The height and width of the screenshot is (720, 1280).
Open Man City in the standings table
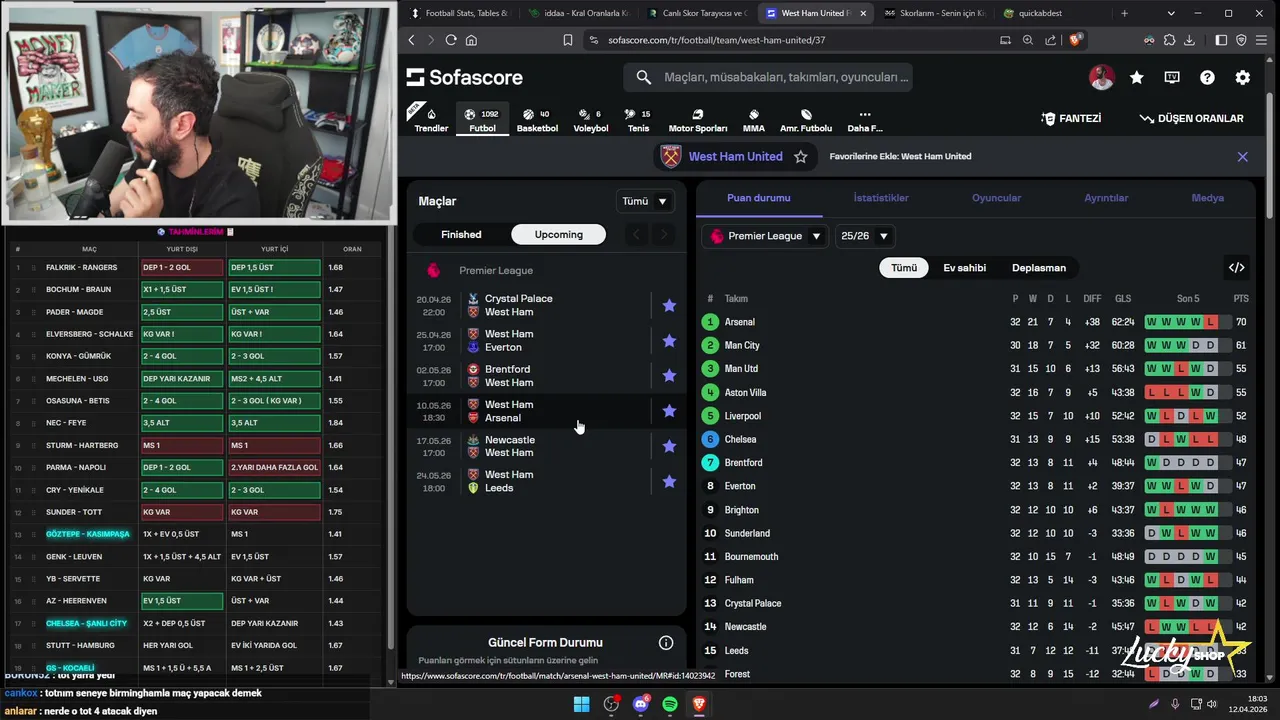(742, 345)
